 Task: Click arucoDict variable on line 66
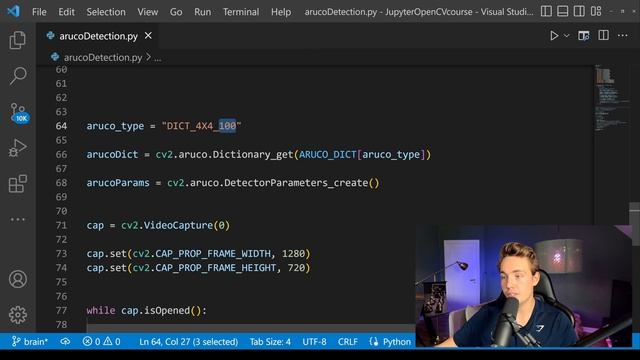[x=112, y=154]
